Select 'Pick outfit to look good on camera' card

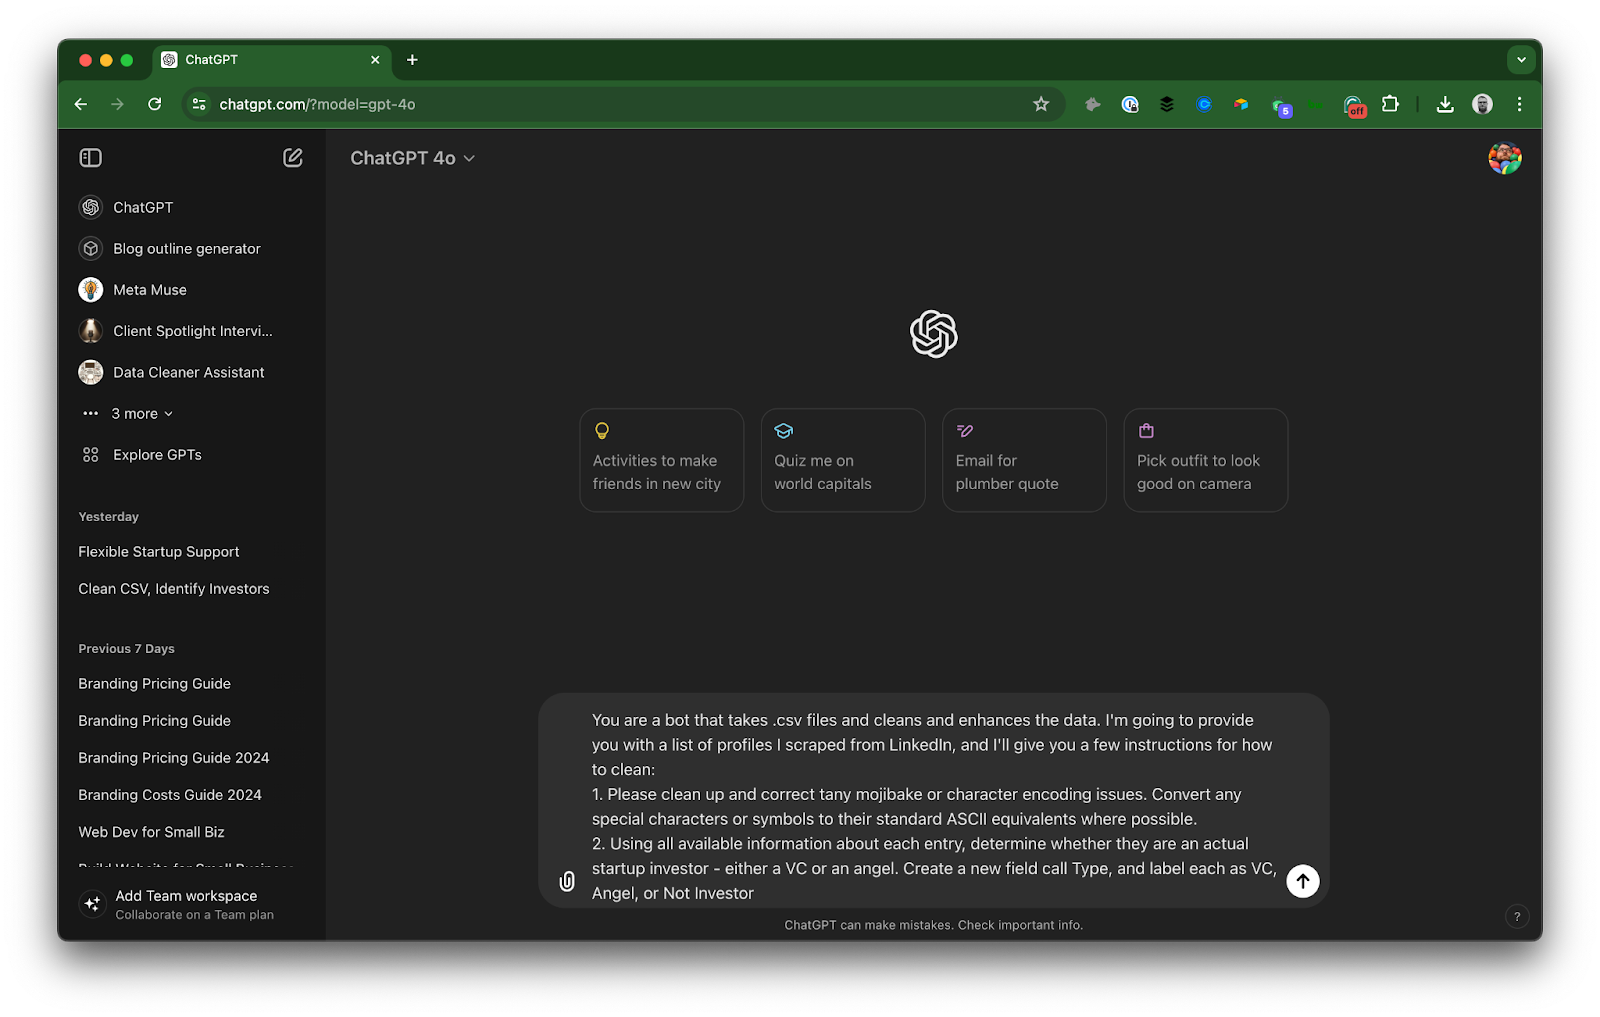pyautogui.click(x=1206, y=460)
